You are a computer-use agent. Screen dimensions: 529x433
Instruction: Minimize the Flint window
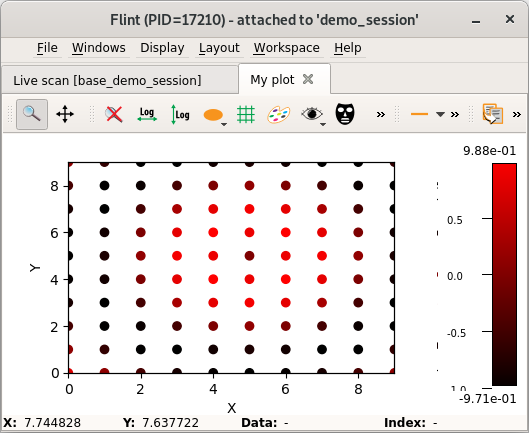(x=476, y=22)
